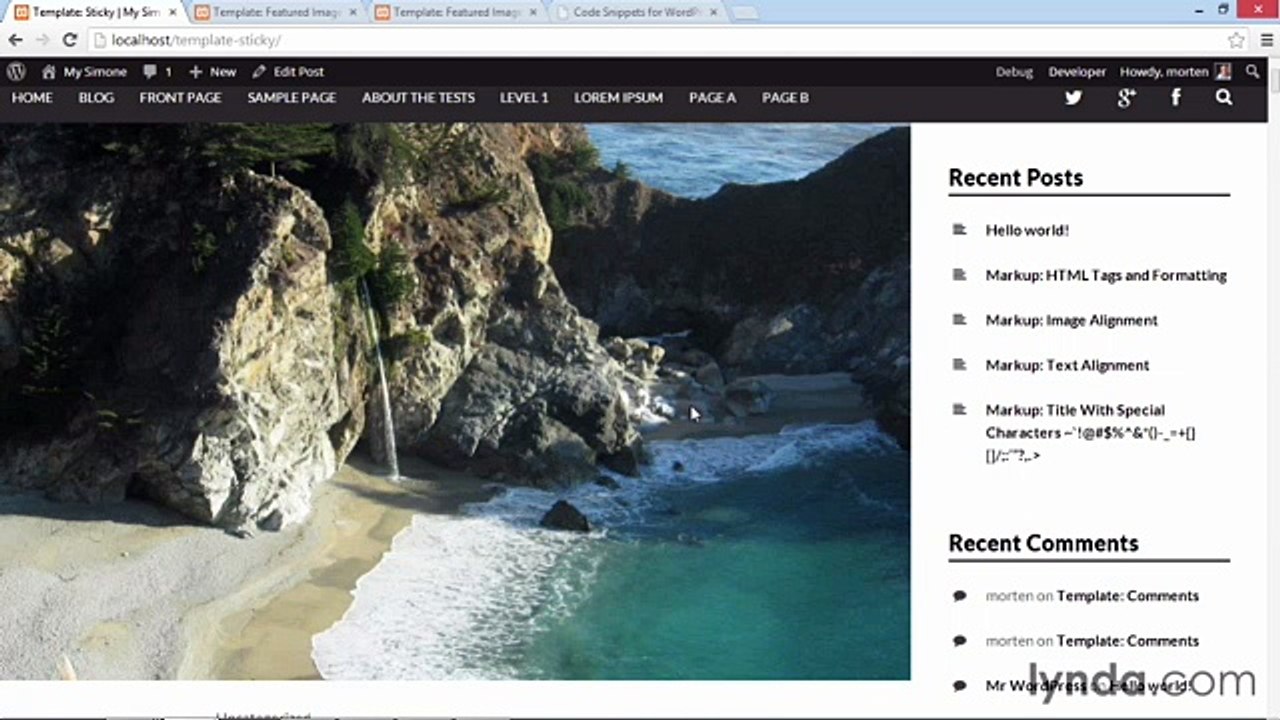Open PAGE A menu item
Image resolution: width=1280 pixels, height=720 pixels.
tap(712, 98)
